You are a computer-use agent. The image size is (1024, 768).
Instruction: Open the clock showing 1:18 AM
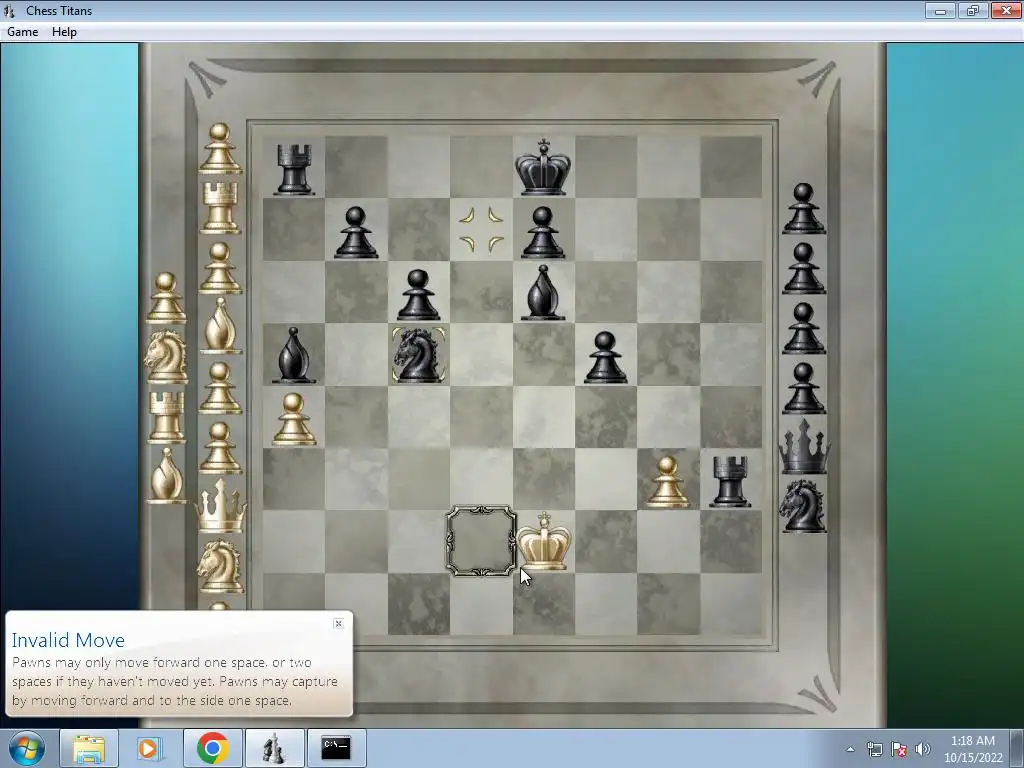coord(973,749)
